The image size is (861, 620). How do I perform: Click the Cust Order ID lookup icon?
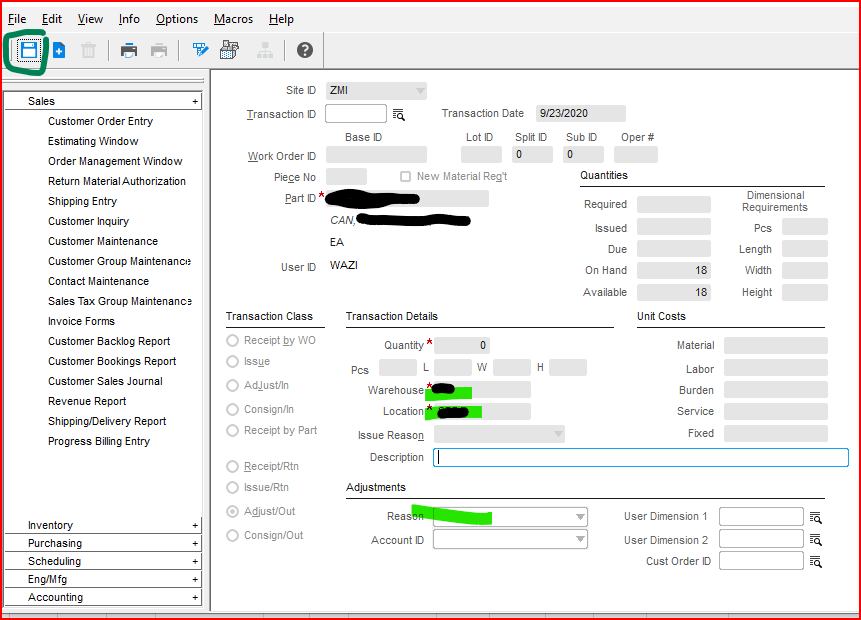pos(816,562)
